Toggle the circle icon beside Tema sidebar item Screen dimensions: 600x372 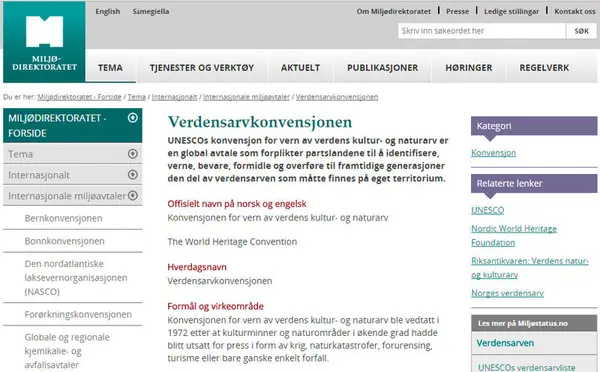point(132,154)
